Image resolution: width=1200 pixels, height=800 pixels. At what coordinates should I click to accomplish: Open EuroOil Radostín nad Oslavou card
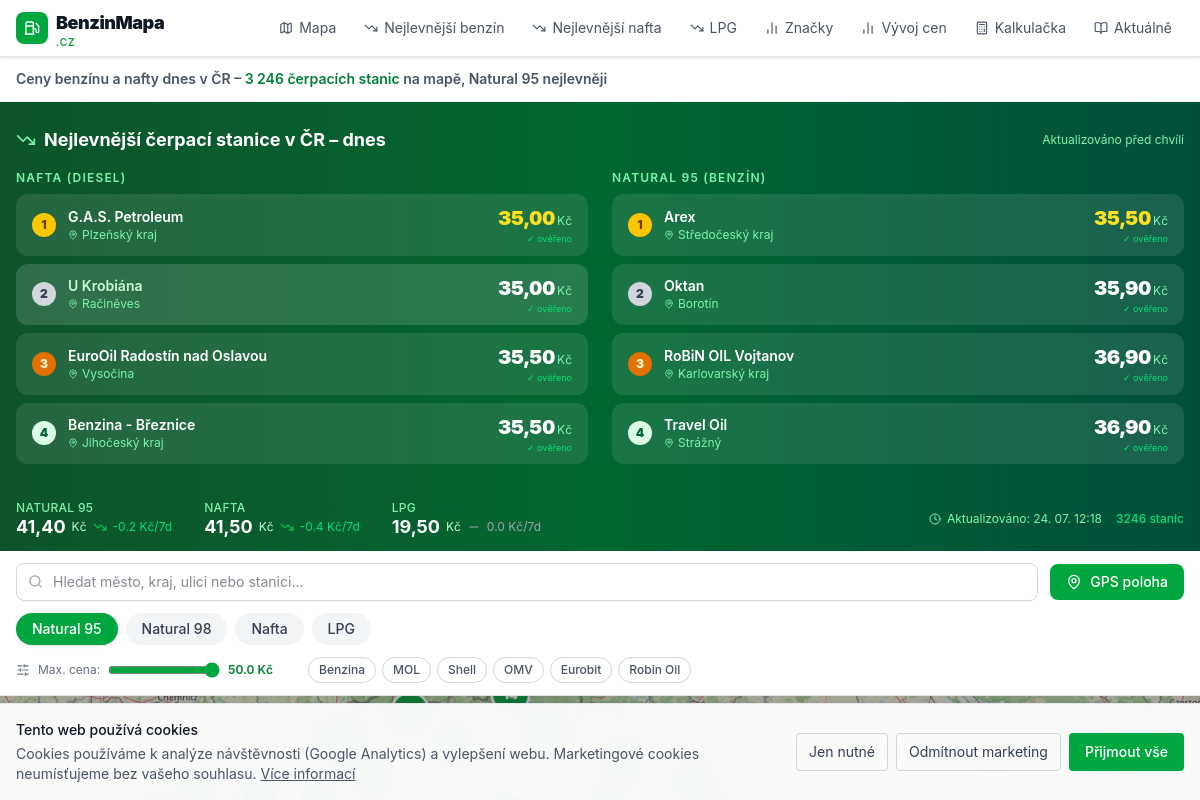pos(302,364)
